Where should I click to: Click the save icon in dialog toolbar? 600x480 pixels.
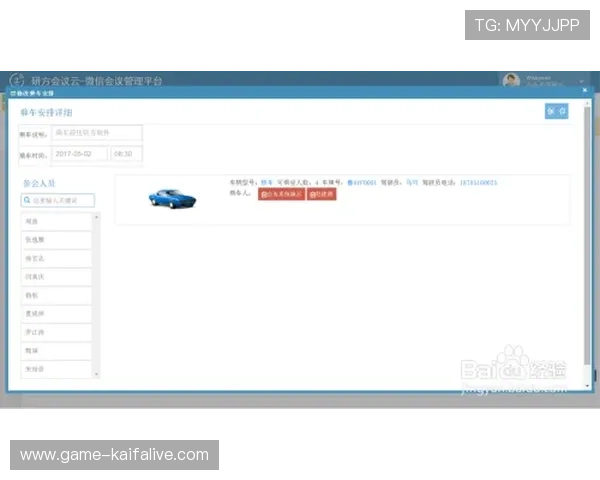(550, 111)
